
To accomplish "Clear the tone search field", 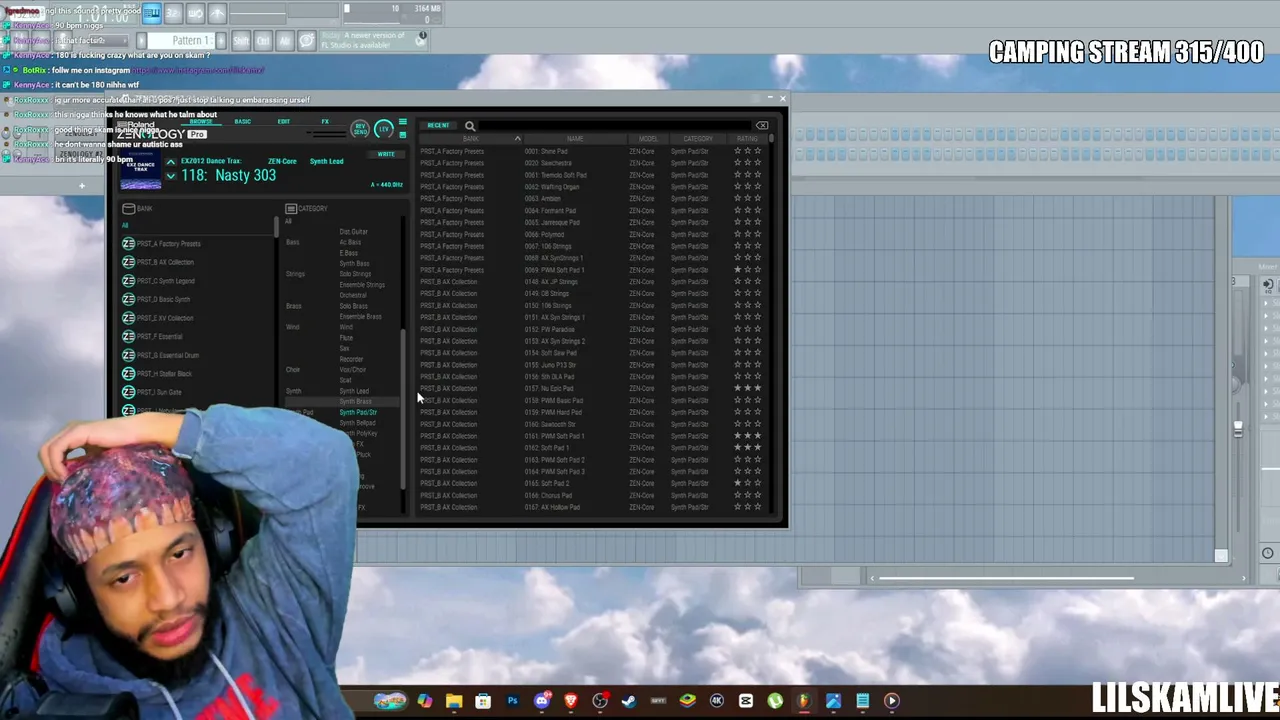I will (x=762, y=126).
